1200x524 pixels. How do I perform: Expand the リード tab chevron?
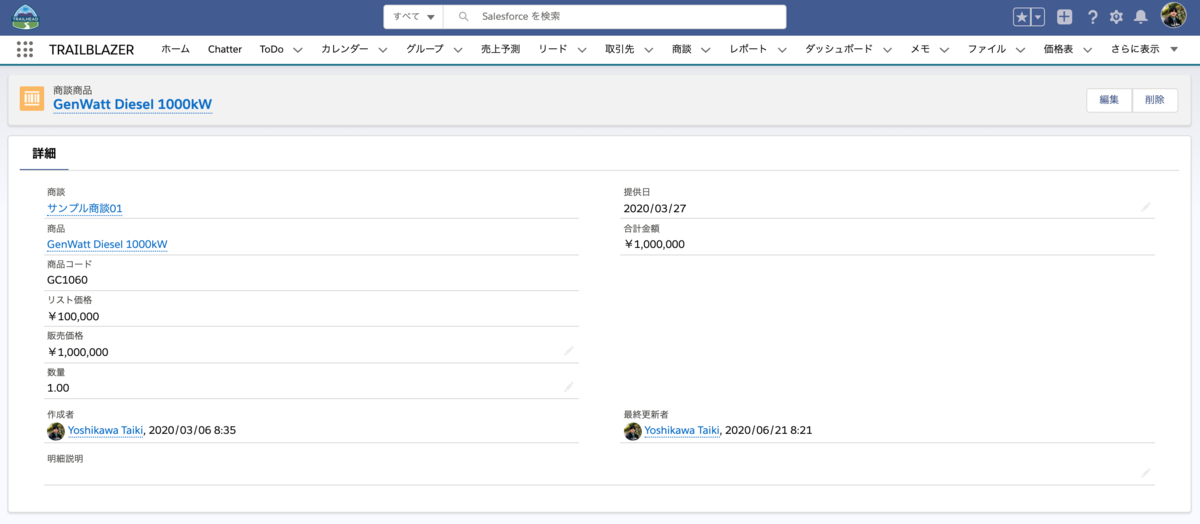point(581,49)
